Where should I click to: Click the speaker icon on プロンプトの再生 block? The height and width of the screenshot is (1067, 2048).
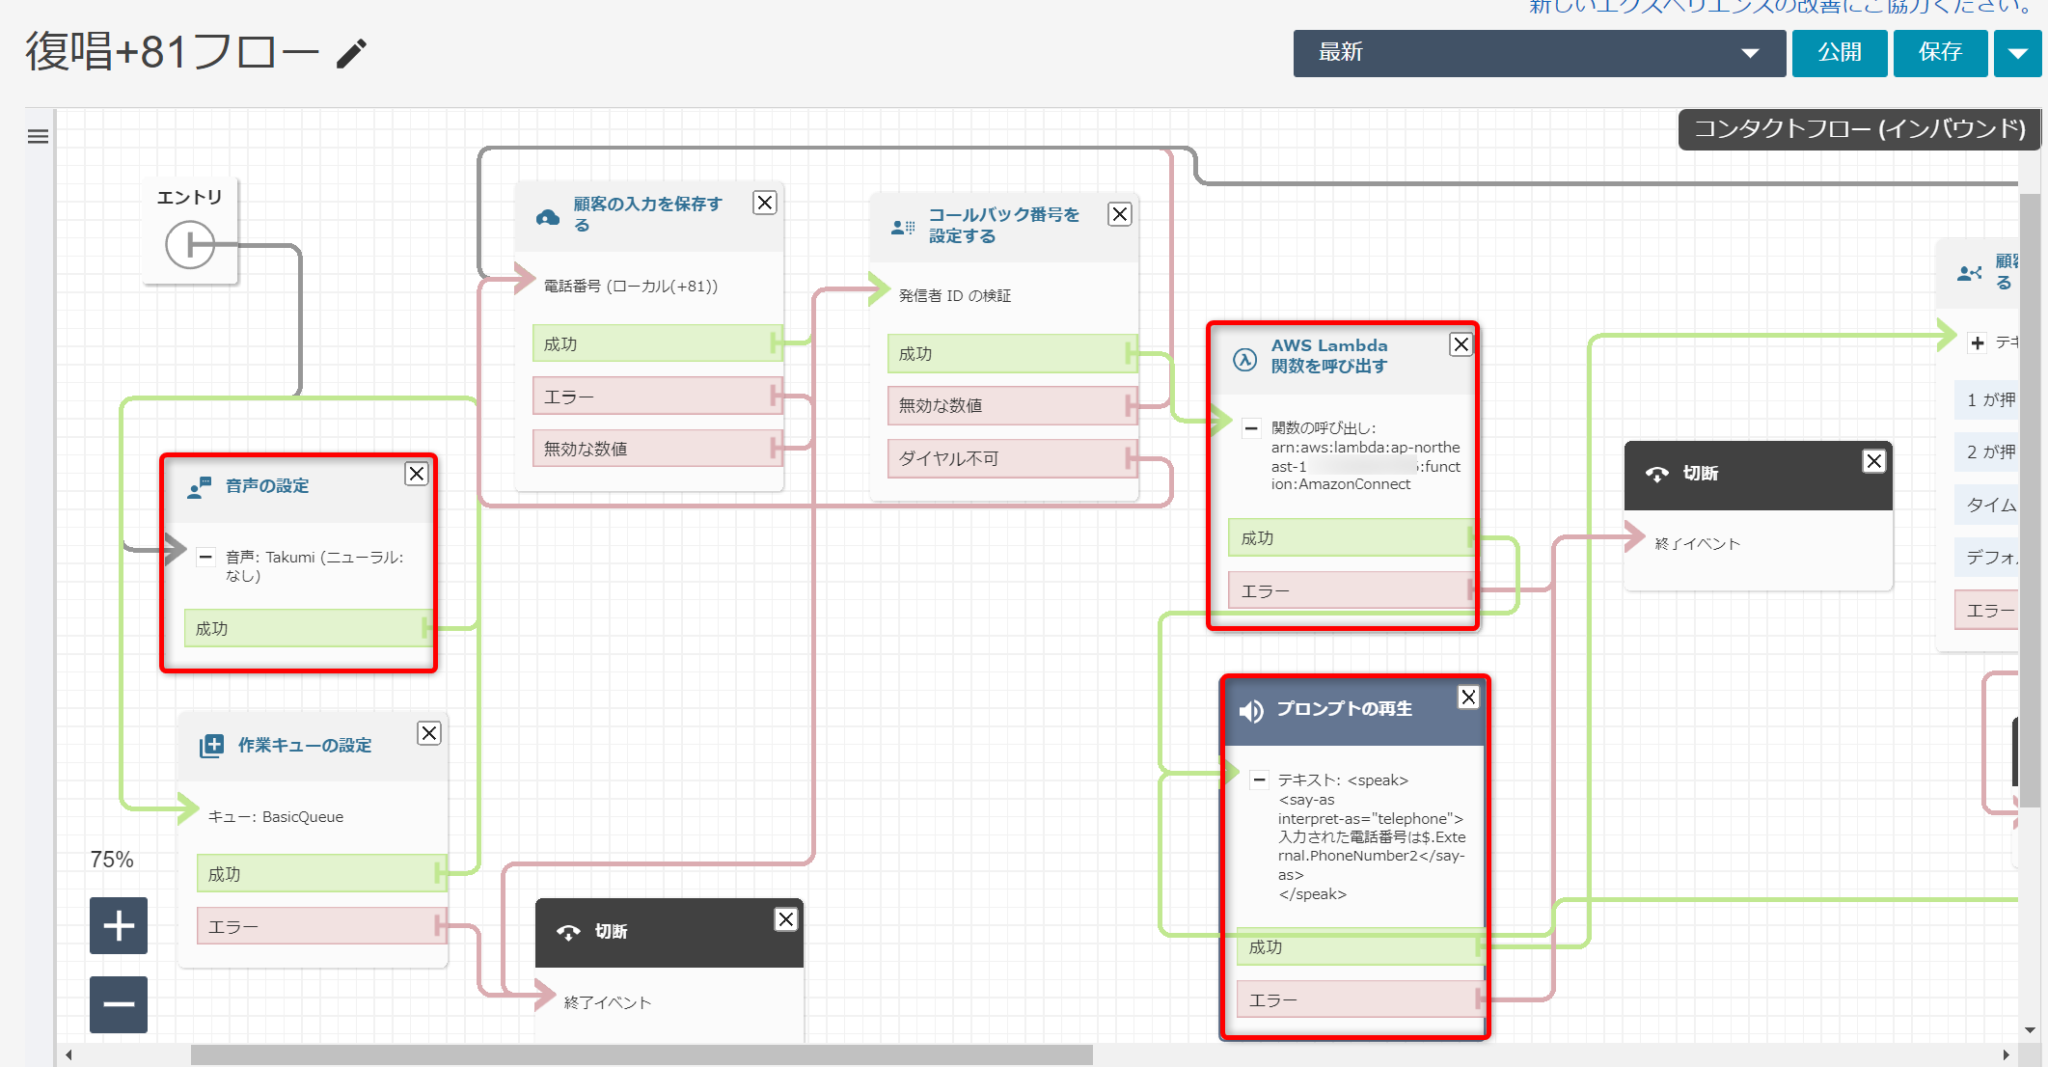(x=1249, y=712)
